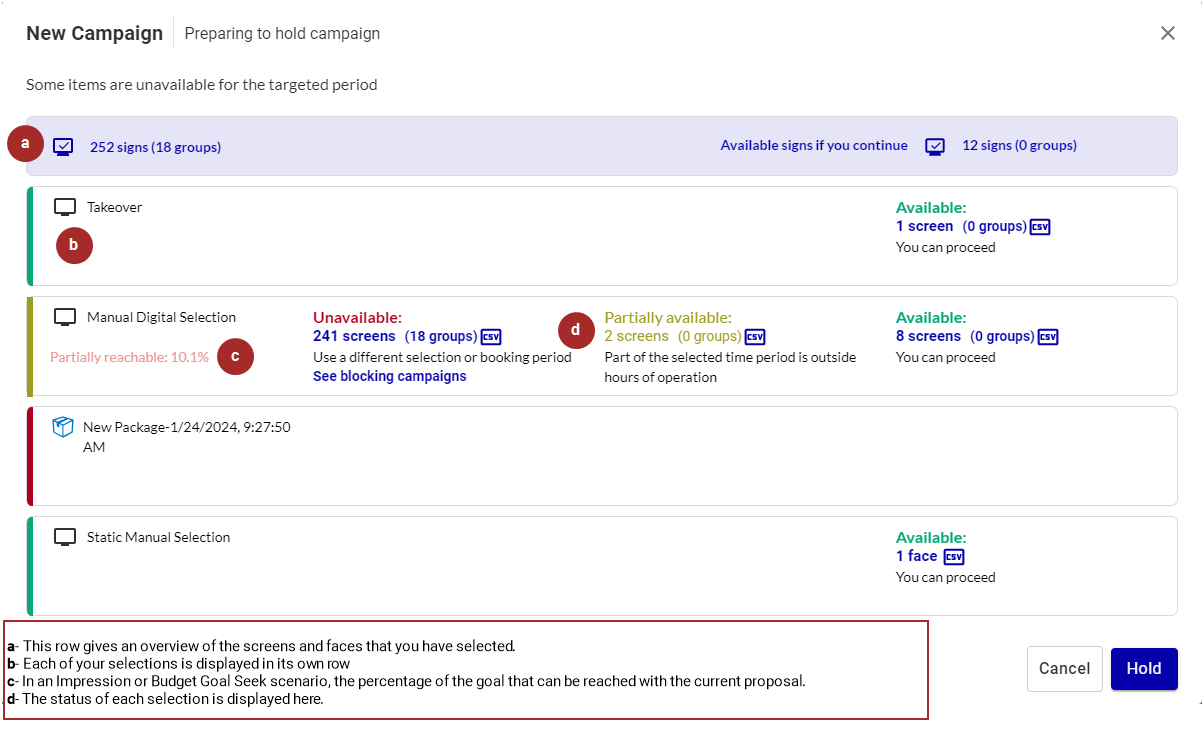Download CSV for 8 available screens
The height and width of the screenshot is (731, 1204).
click(1047, 337)
